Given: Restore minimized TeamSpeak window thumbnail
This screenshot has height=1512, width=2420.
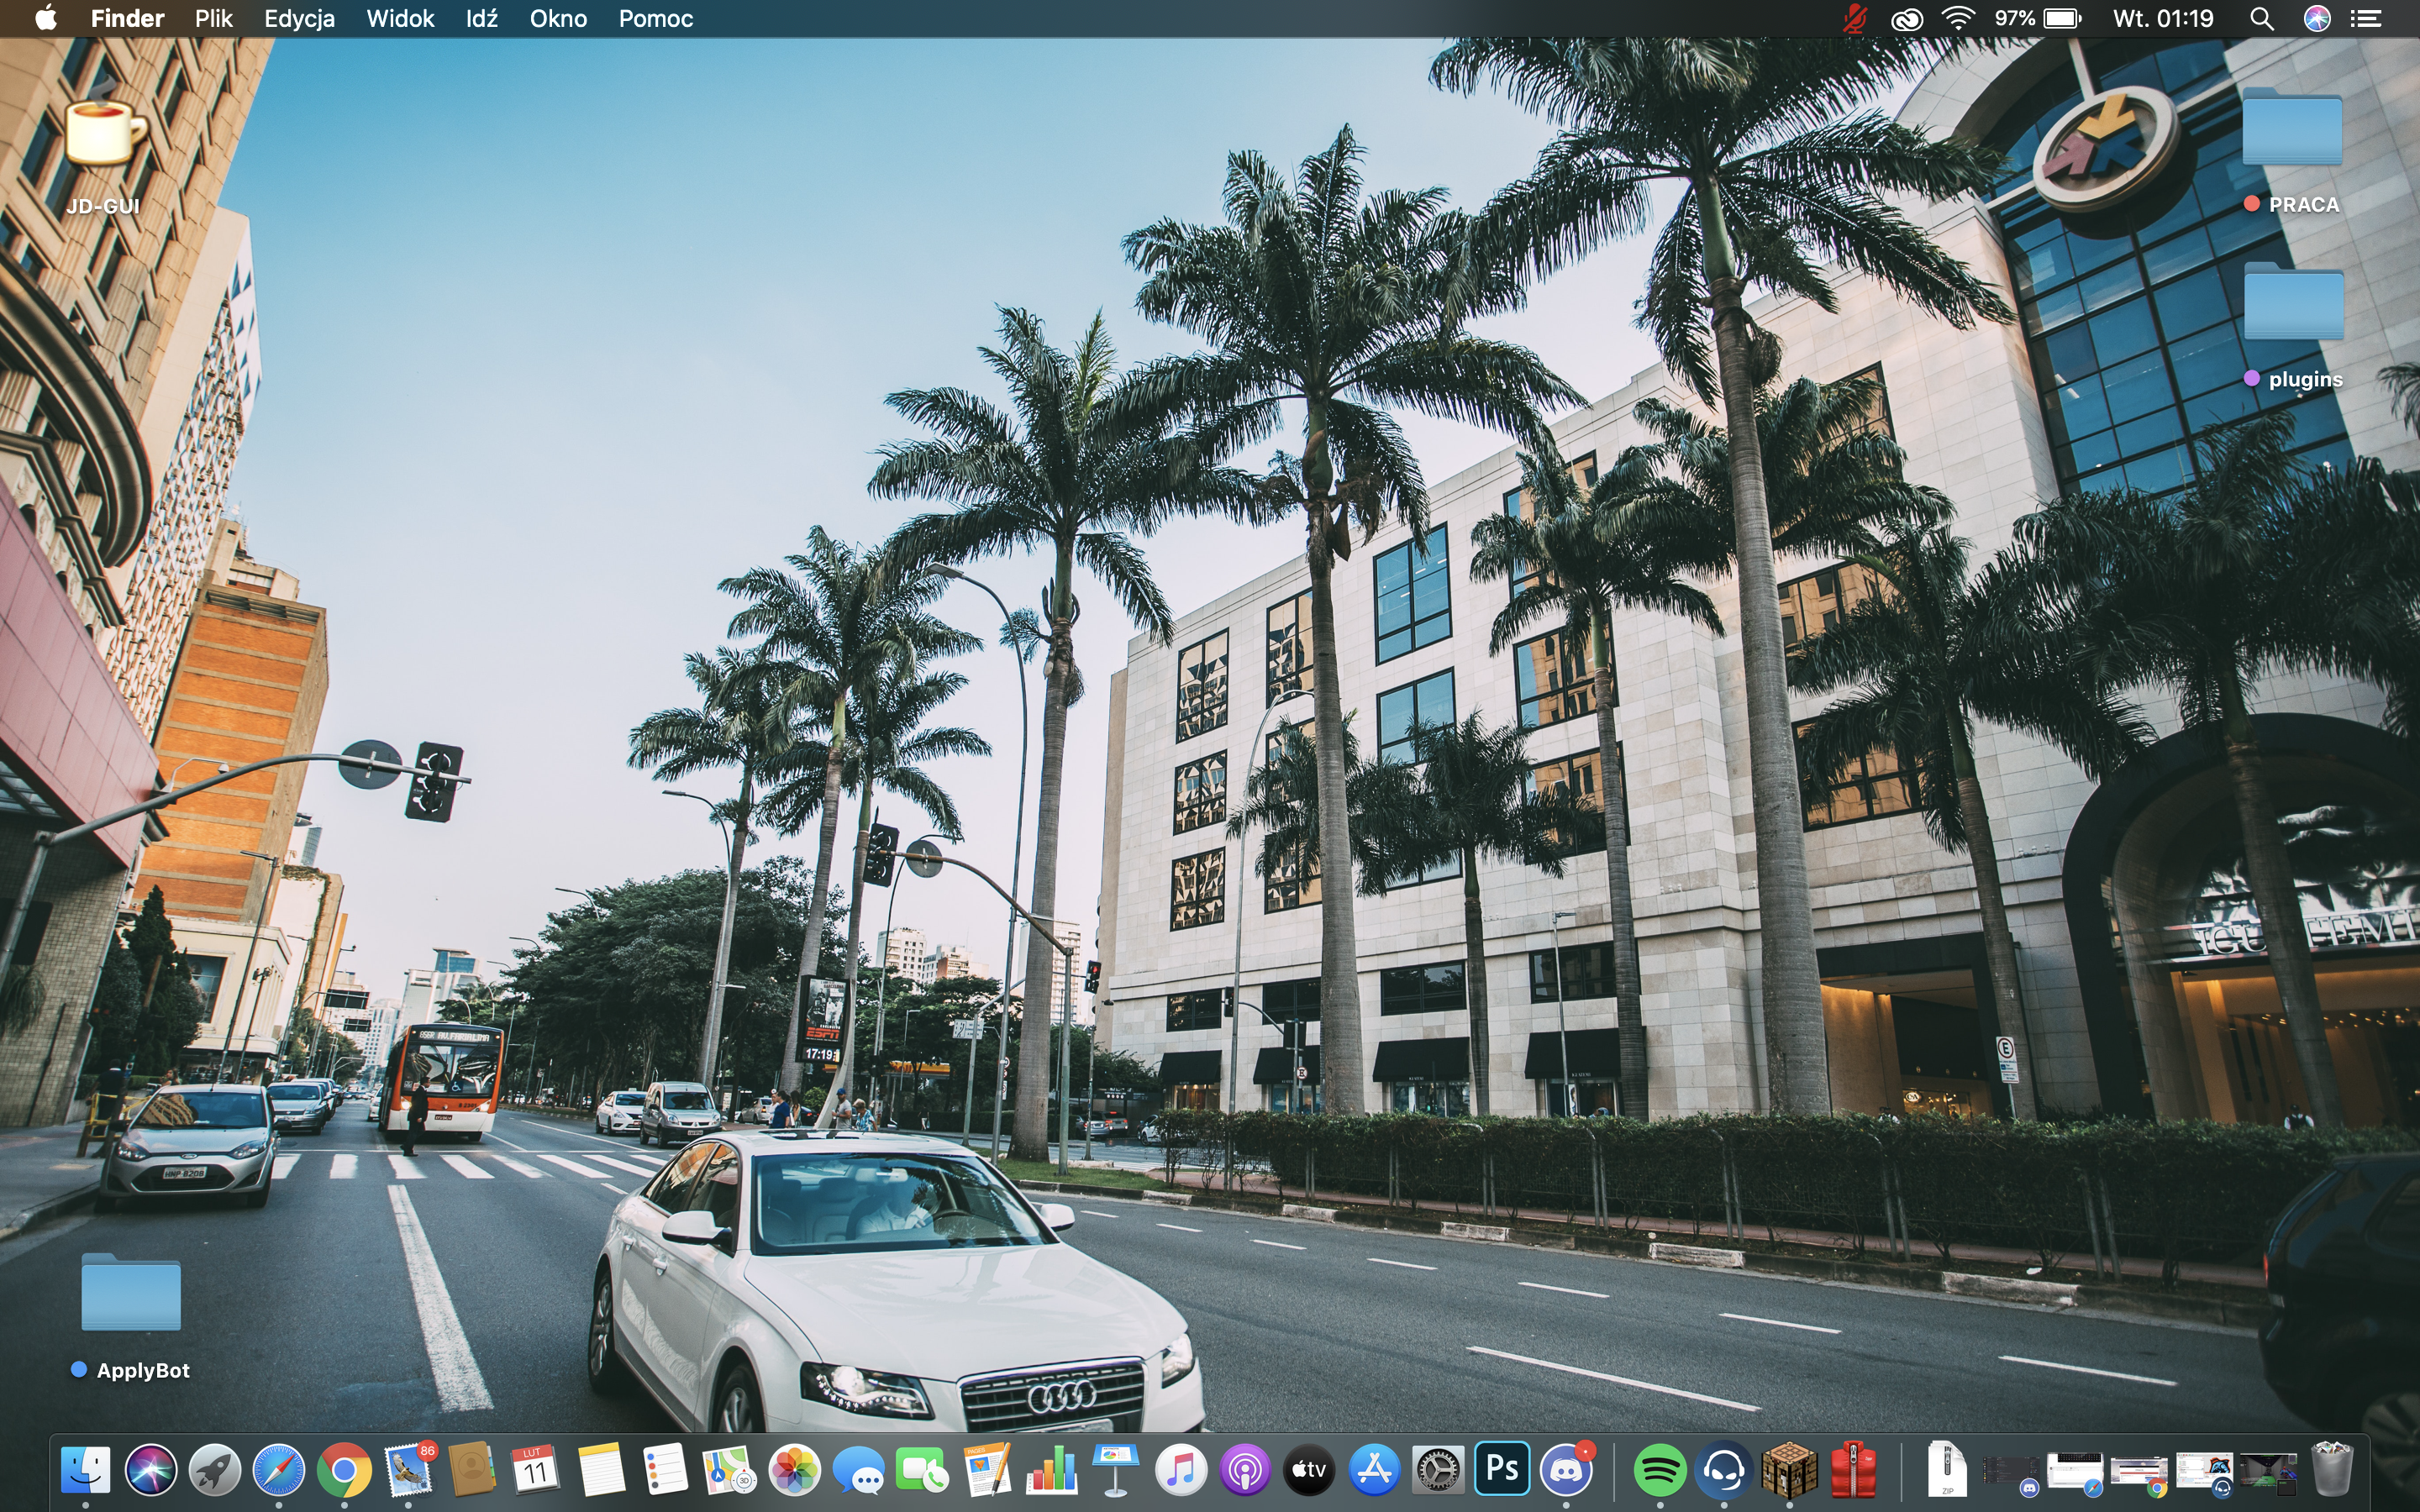Looking at the screenshot, I should pos(2204,1474).
